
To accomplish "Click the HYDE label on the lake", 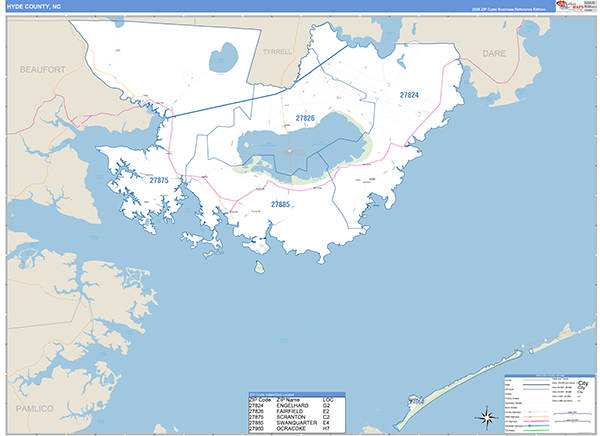I will pos(294,153).
